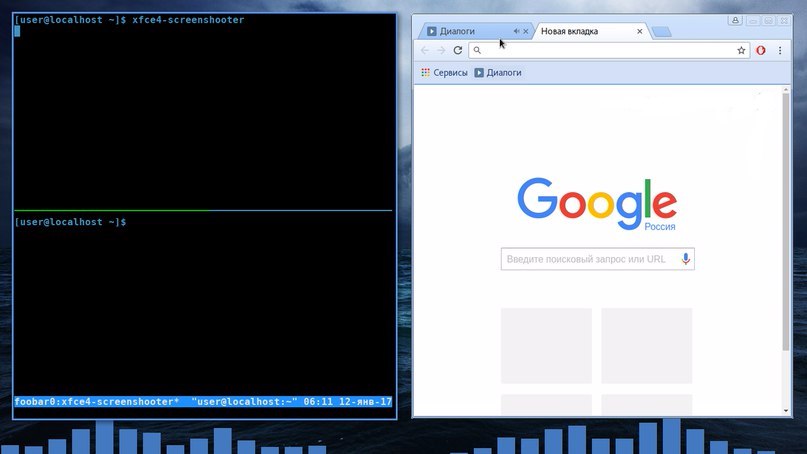Close the Chrome window

tap(784, 21)
